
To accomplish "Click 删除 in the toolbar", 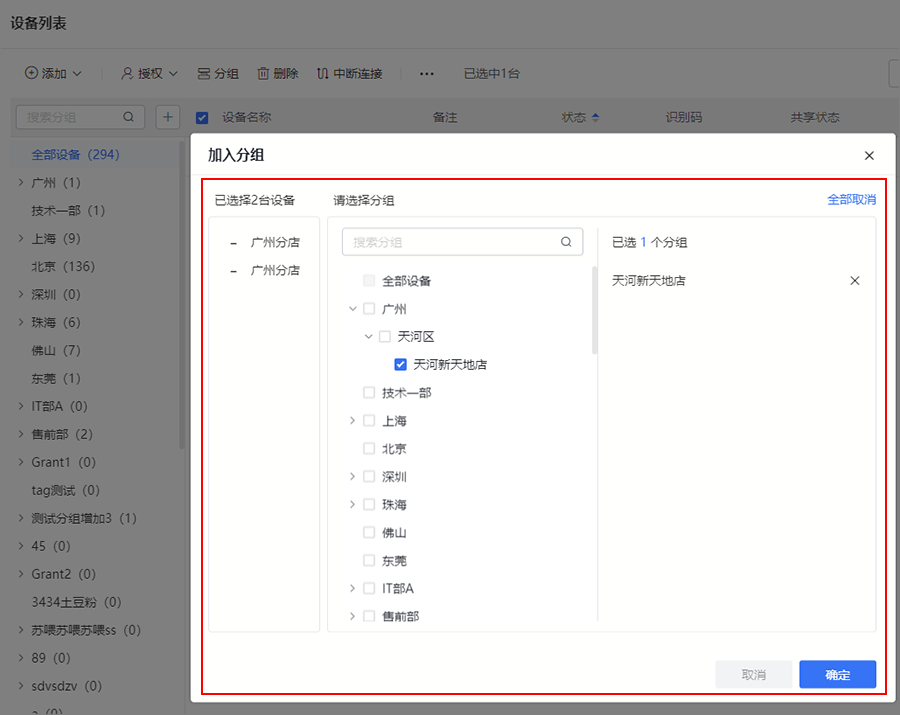I will point(278,73).
